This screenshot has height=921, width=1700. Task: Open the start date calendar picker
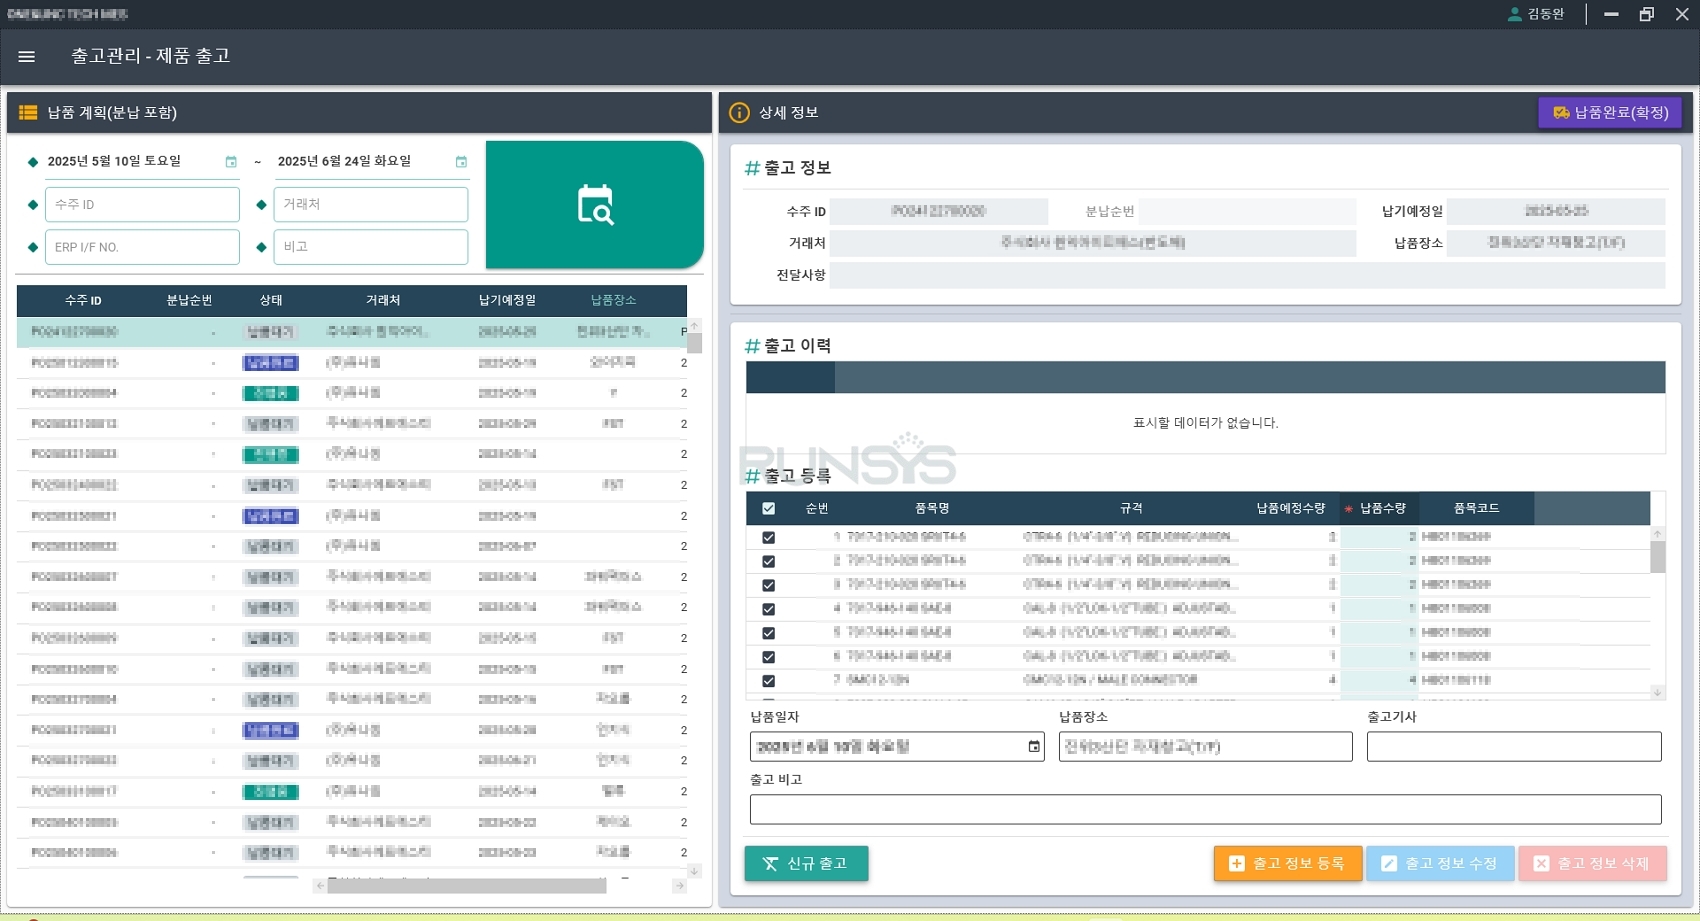point(232,160)
